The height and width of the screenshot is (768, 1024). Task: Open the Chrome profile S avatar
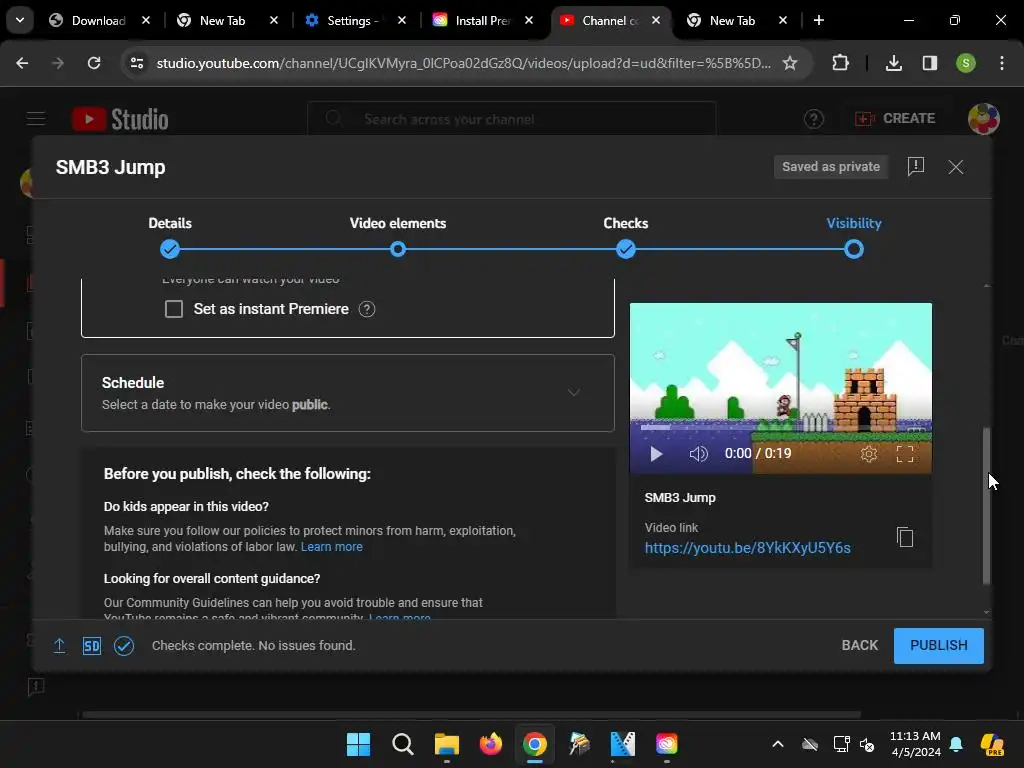(x=966, y=63)
